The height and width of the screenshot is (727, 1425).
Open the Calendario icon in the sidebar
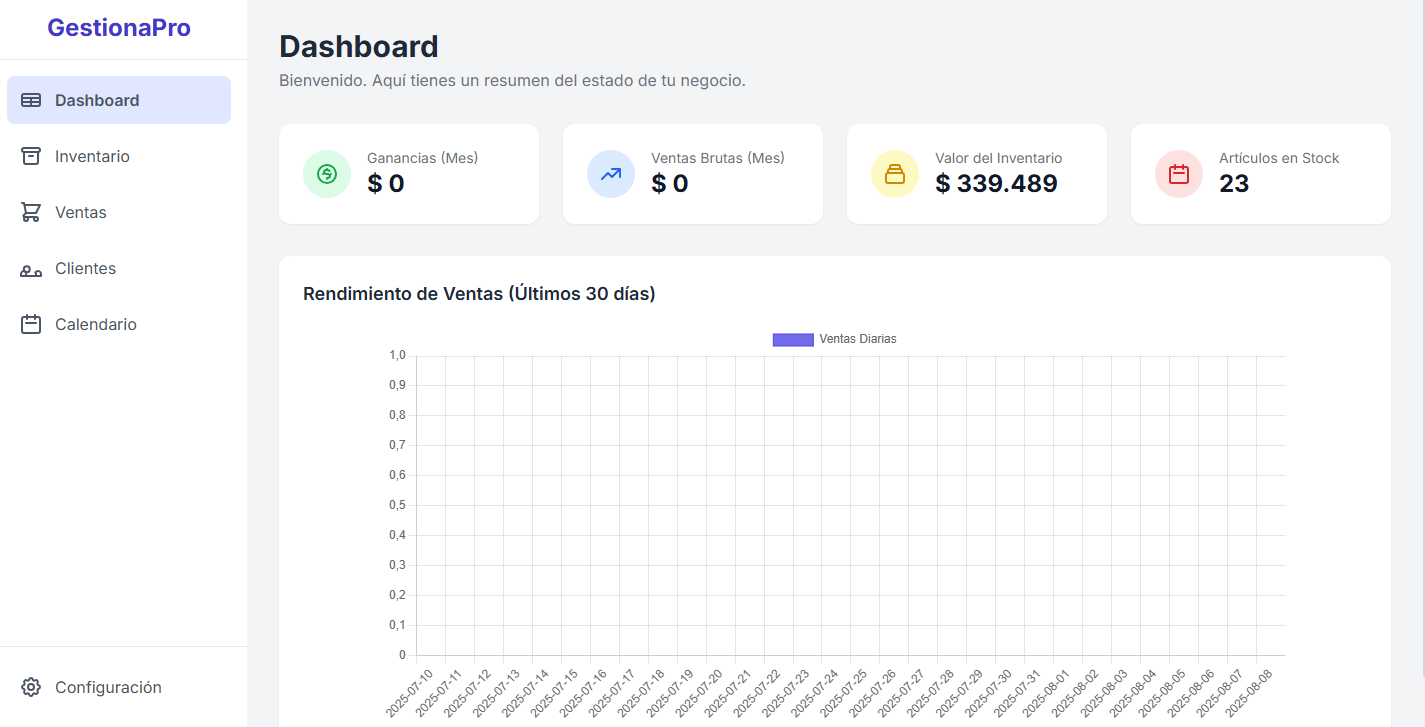tap(31, 324)
